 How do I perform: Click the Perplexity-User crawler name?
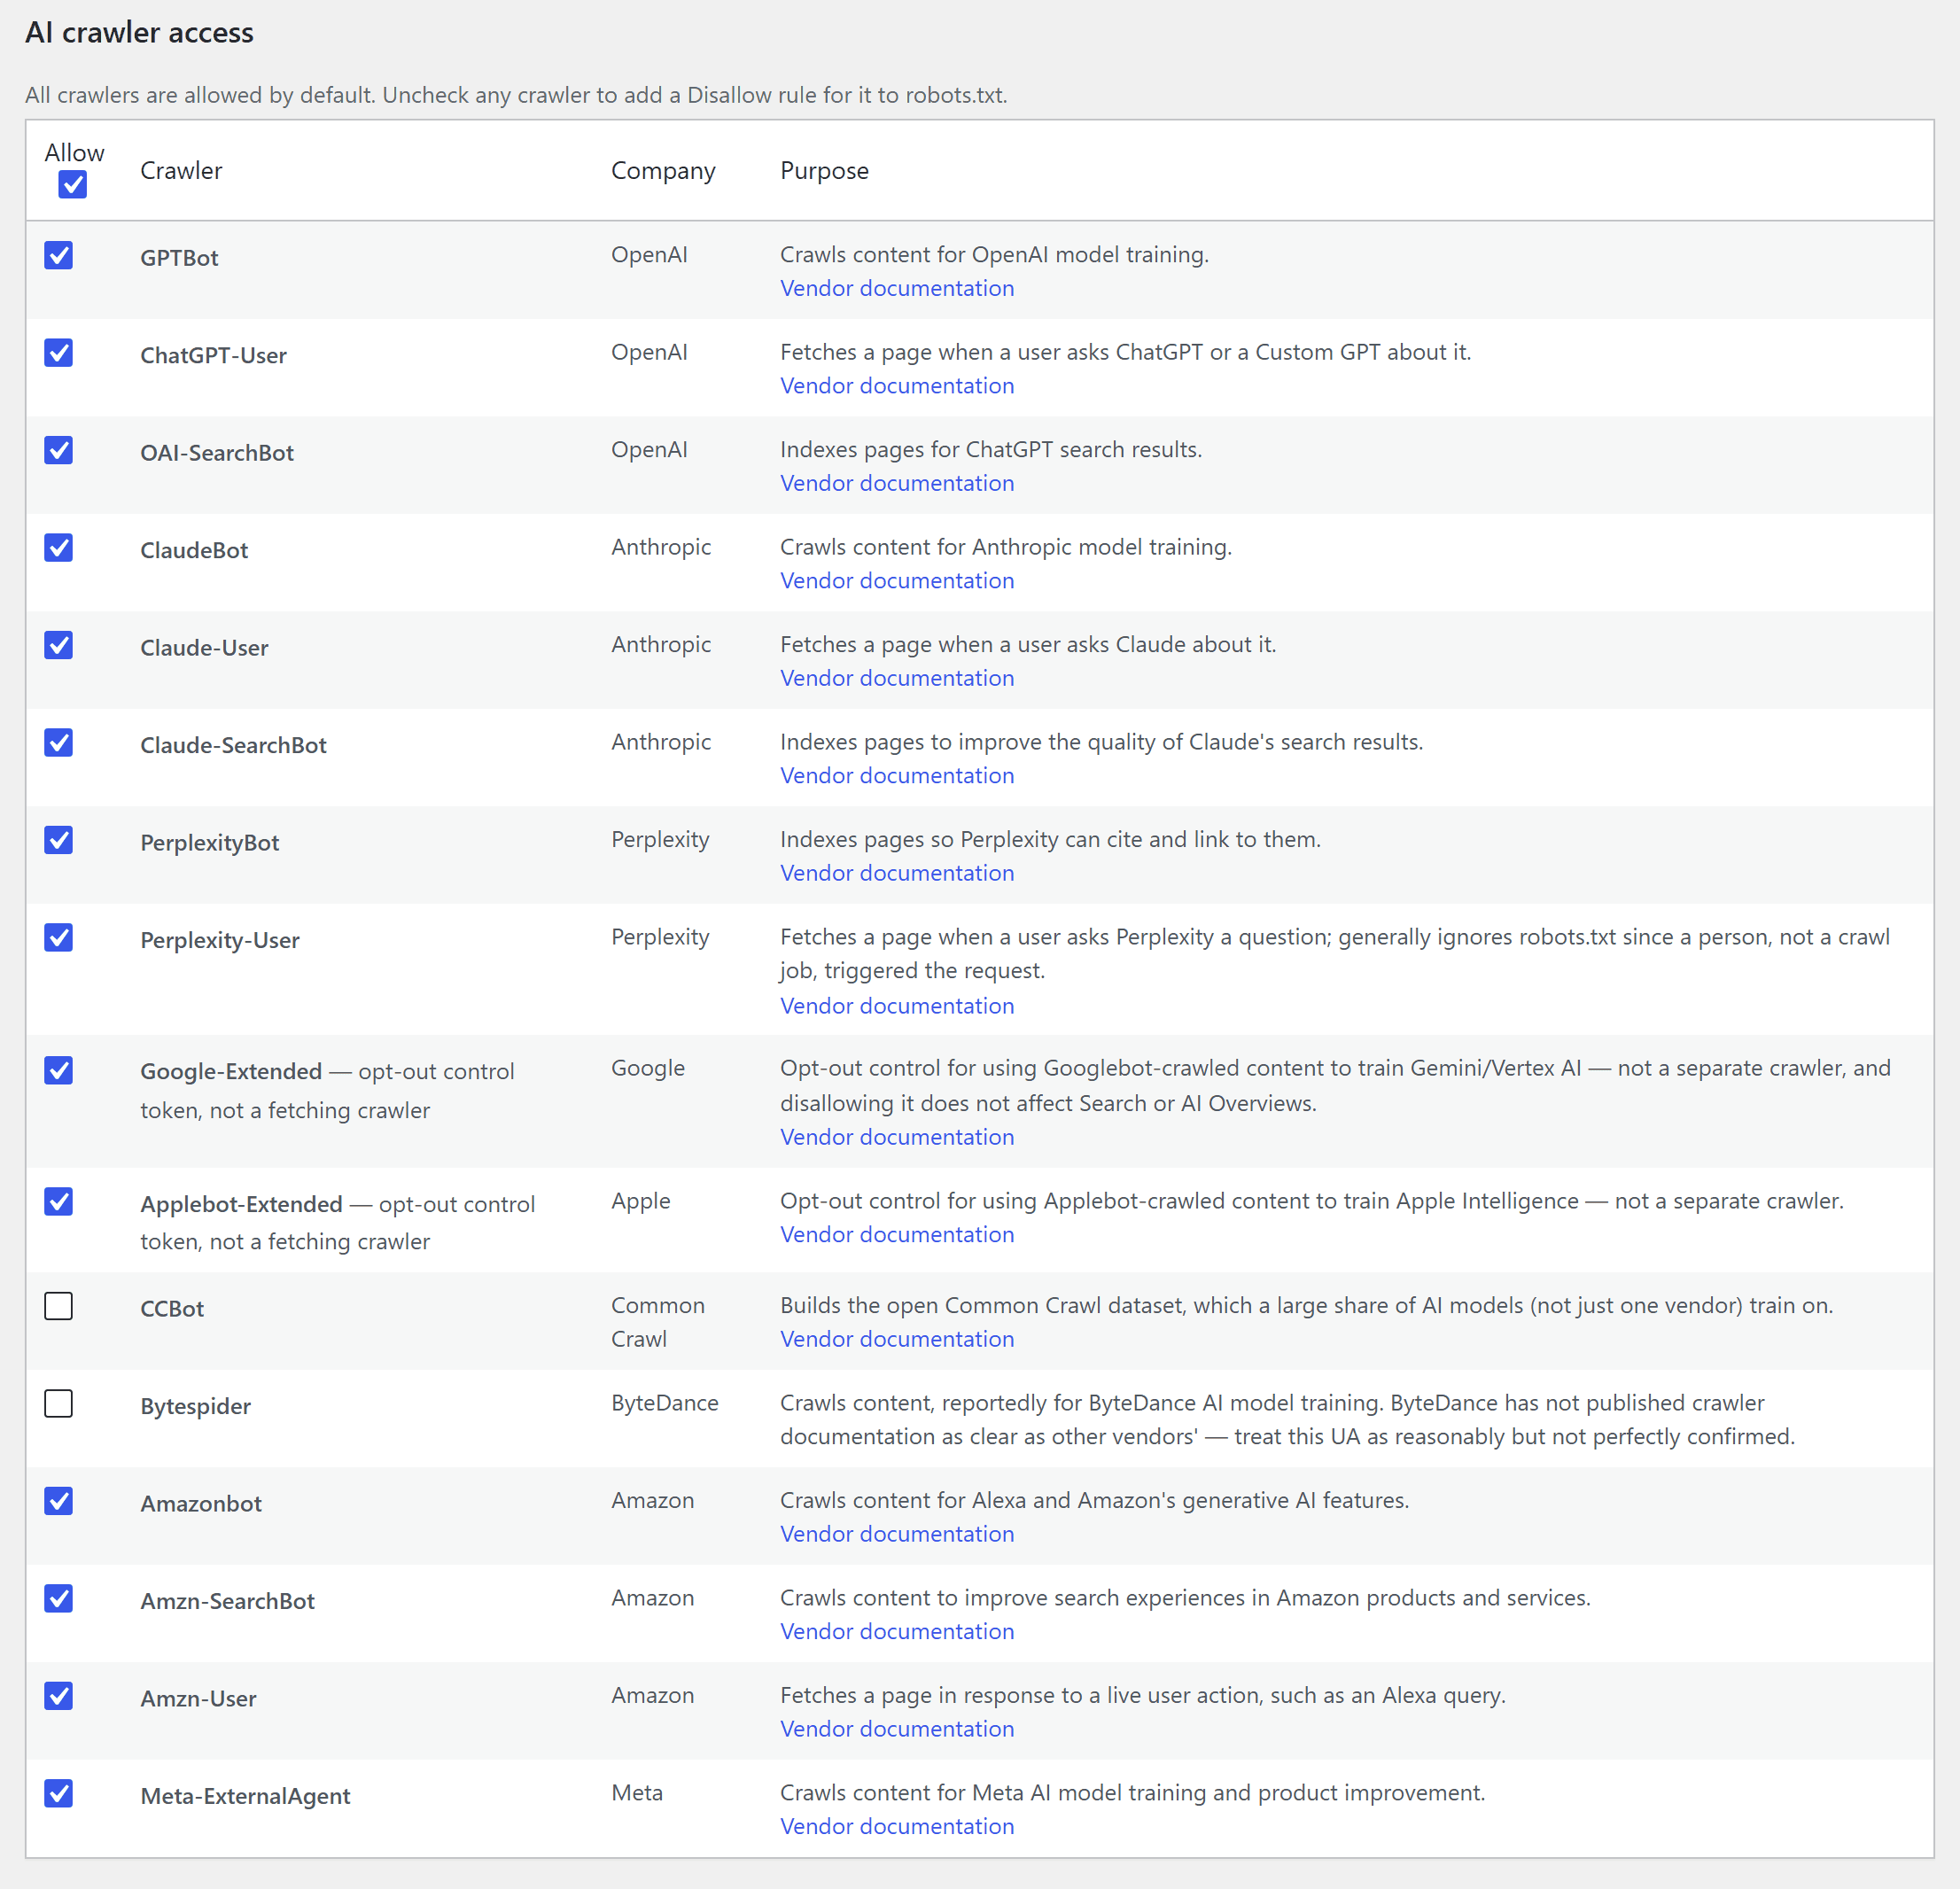[x=220, y=941]
